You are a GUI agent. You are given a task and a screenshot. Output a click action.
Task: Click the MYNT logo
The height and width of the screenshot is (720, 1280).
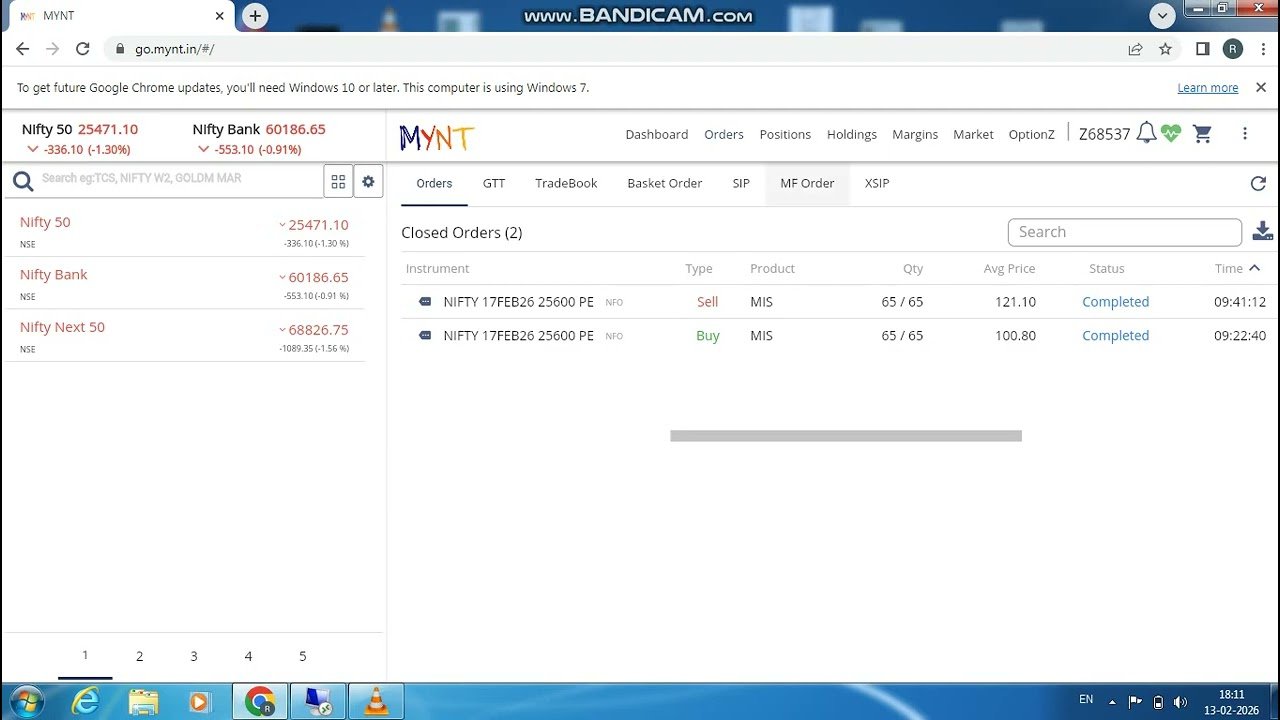(435, 135)
